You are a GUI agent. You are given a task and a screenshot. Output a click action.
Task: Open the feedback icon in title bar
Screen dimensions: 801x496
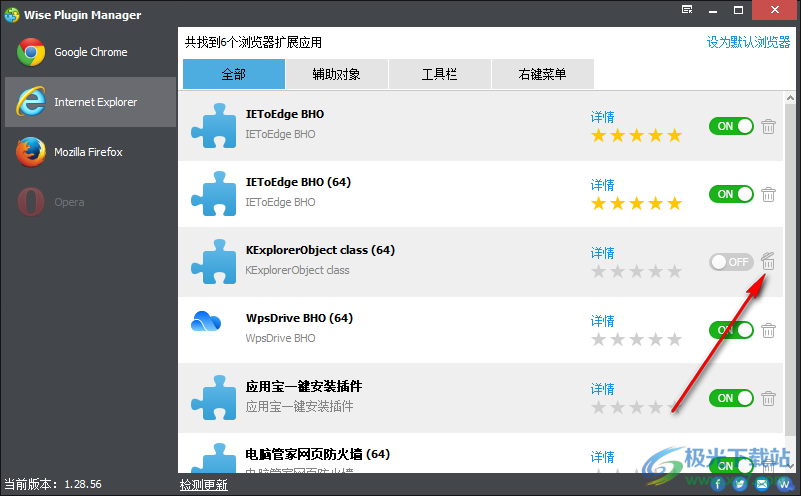pyautogui.click(x=687, y=10)
